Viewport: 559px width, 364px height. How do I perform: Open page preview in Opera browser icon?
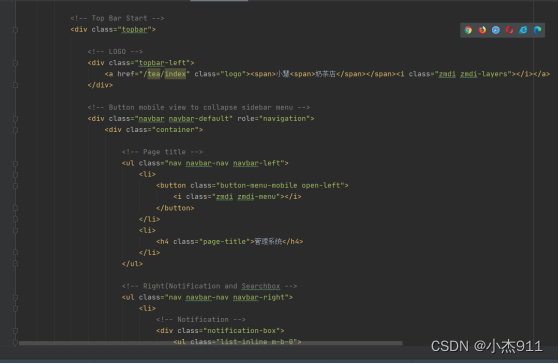pyautogui.click(x=509, y=30)
